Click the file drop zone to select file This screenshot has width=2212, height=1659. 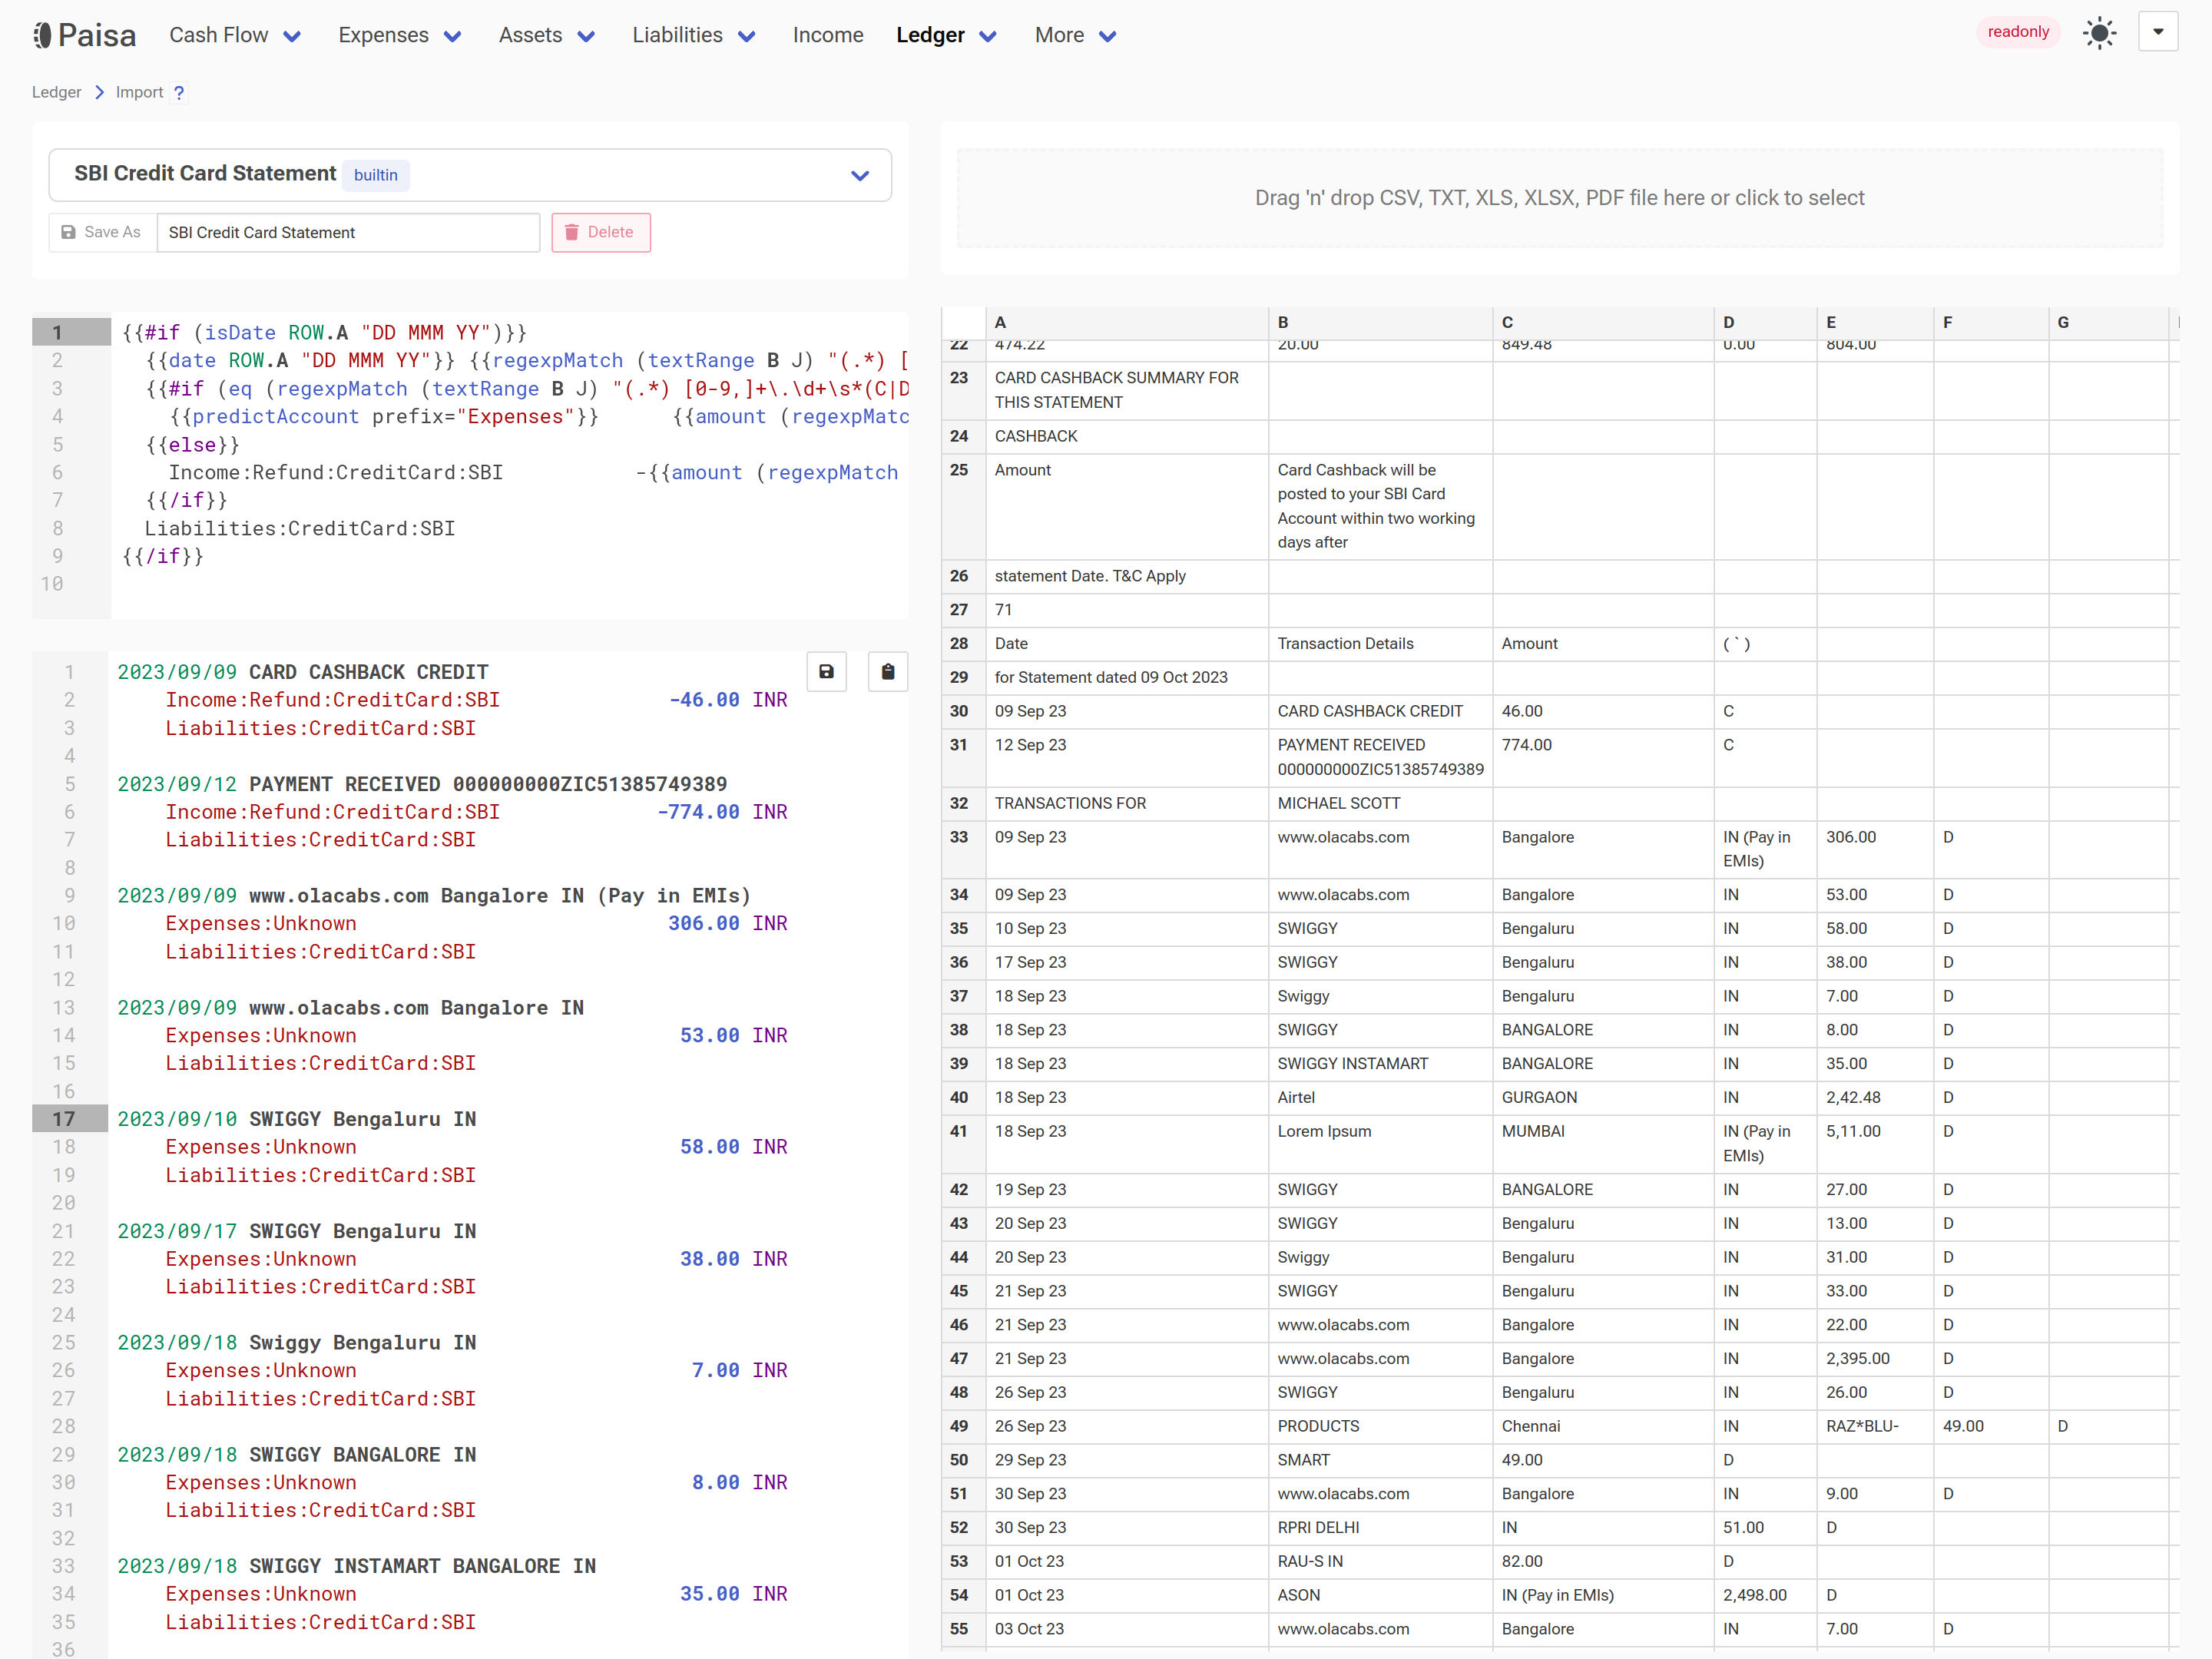(x=1559, y=198)
